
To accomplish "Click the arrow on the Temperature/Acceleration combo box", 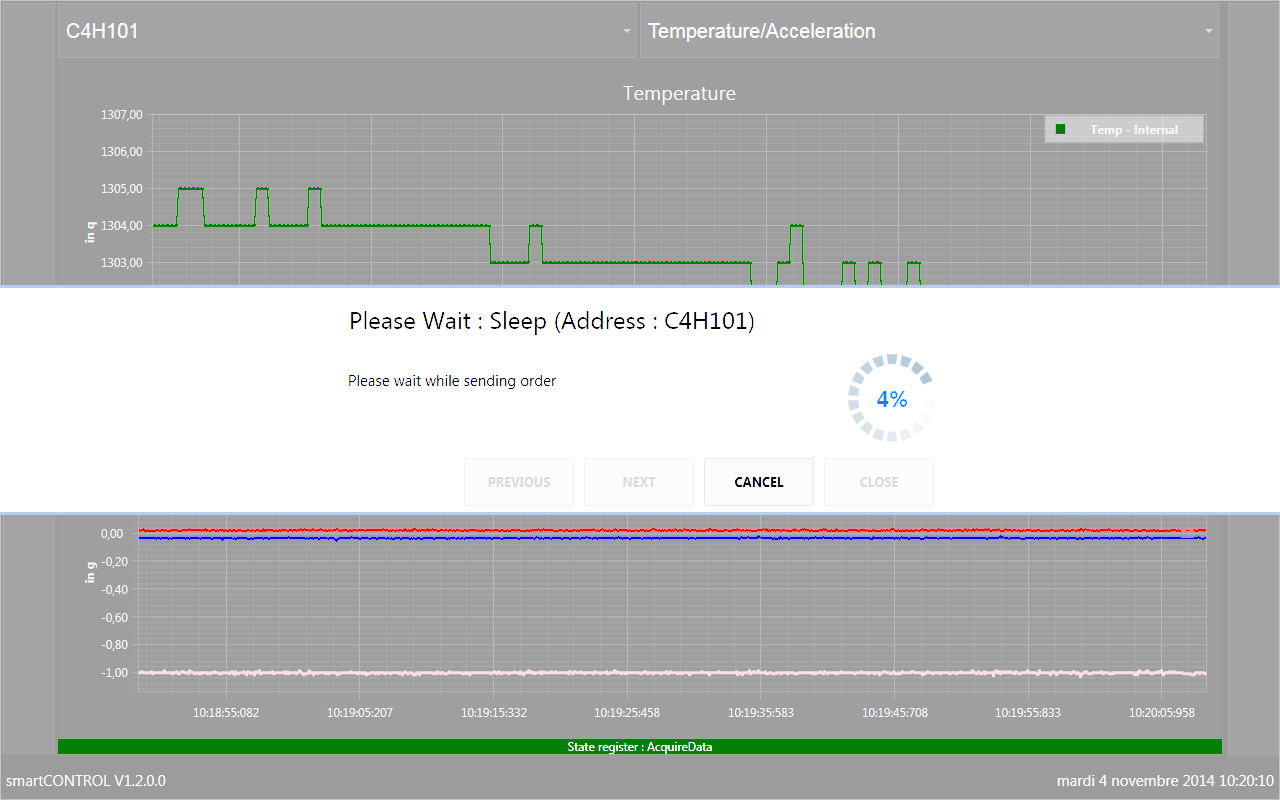I will (1209, 31).
